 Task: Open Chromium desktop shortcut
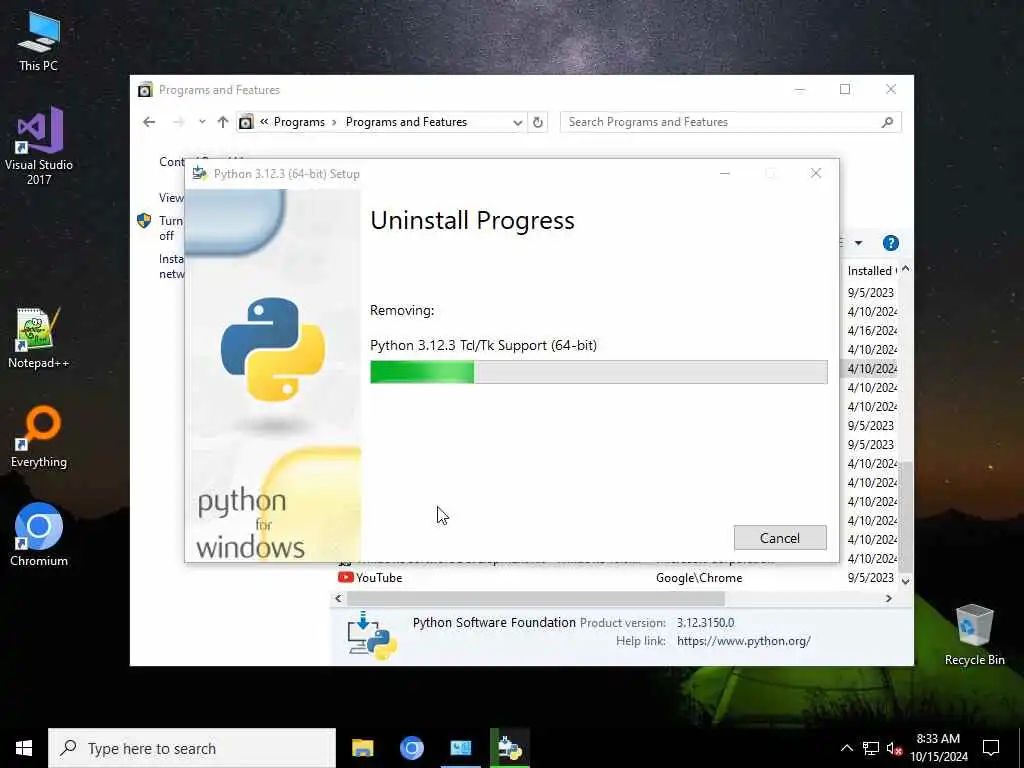click(39, 534)
